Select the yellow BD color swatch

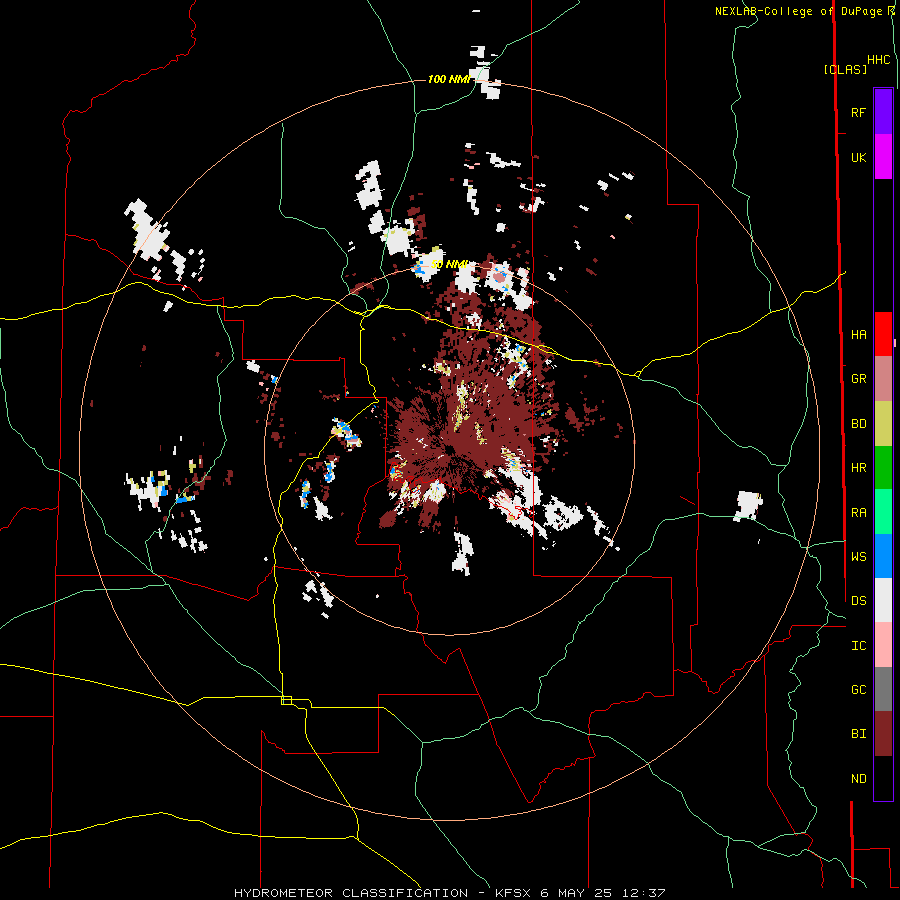click(x=883, y=424)
